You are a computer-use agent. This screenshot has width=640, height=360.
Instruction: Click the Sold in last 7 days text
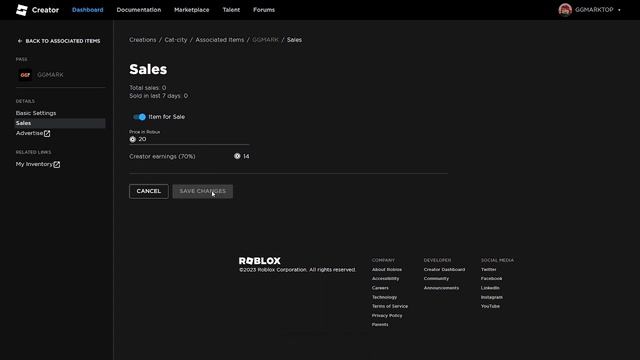pyautogui.click(x=158, y=96)
